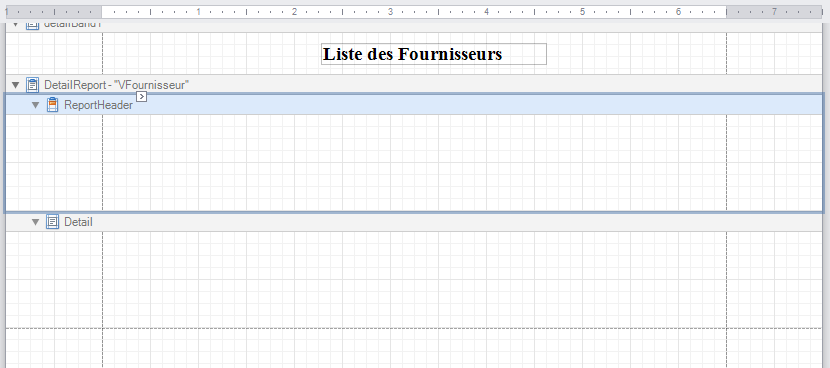Collapse the Detail band

pos(35,222)
